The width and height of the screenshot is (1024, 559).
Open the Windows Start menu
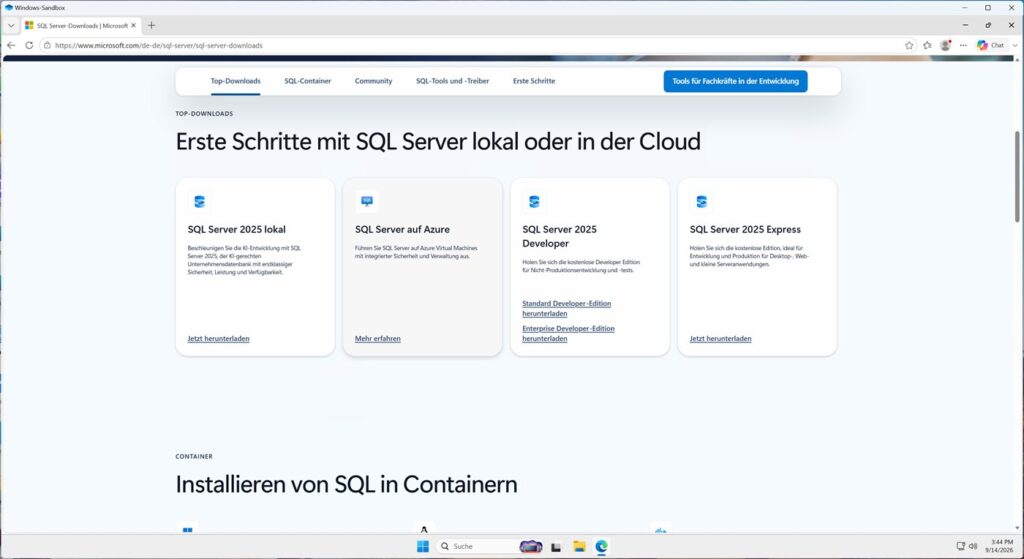click(x=423, y=546)
